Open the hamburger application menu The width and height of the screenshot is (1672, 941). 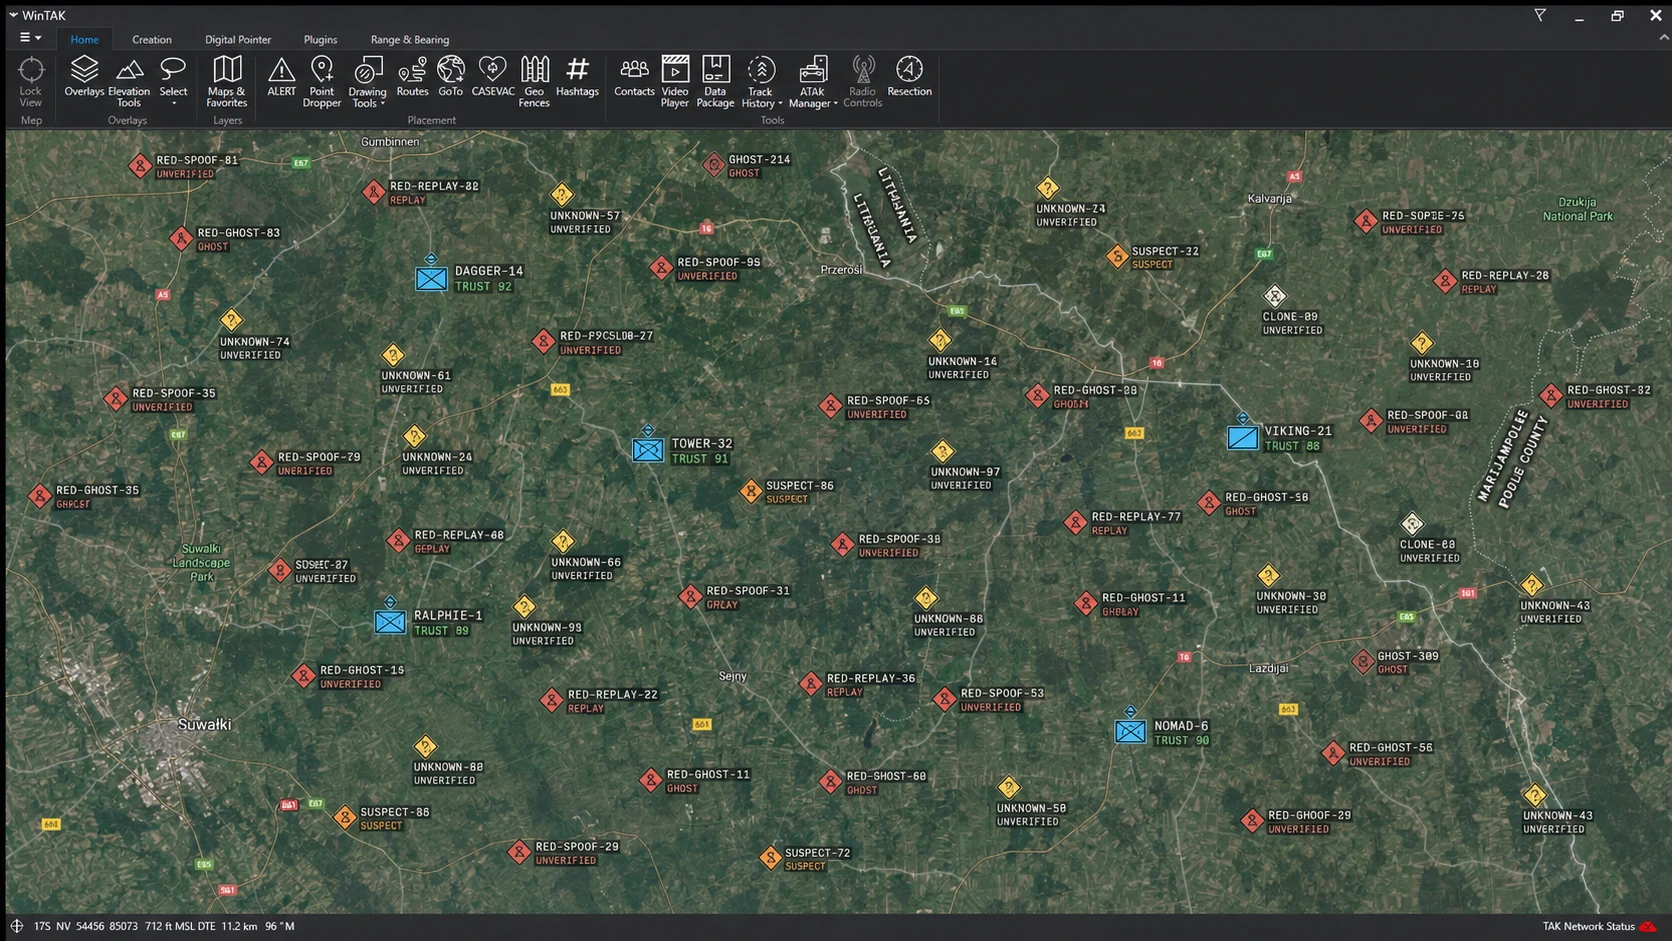click(30, 38)
